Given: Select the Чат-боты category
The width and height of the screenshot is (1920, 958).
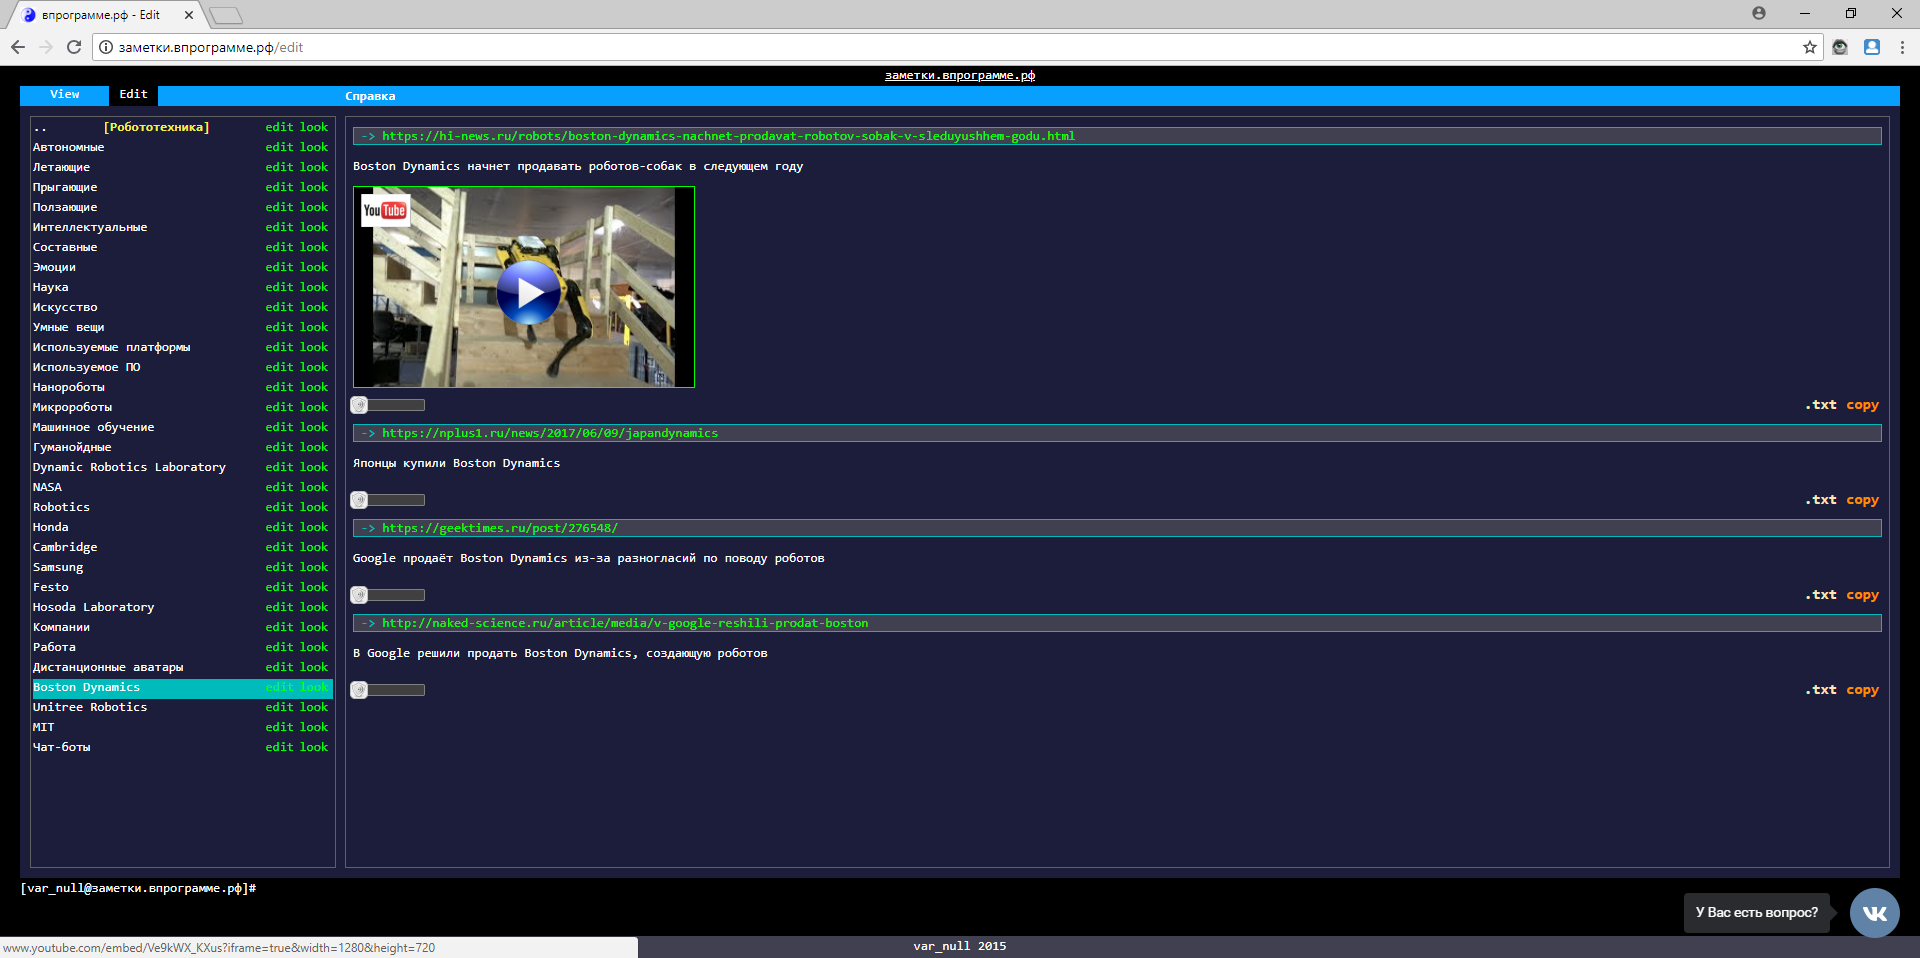Looking at the screenshot, I should click(x=61, y=747).
